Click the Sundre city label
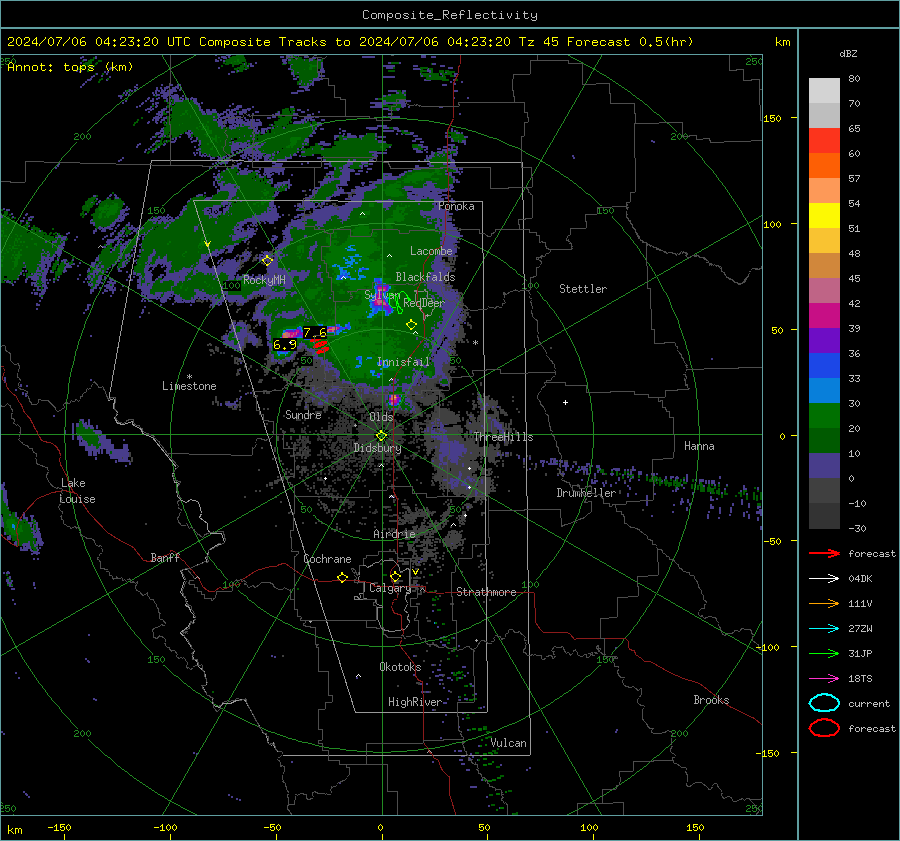The height and width of the screenshot is (841, 900). point(303,415)
